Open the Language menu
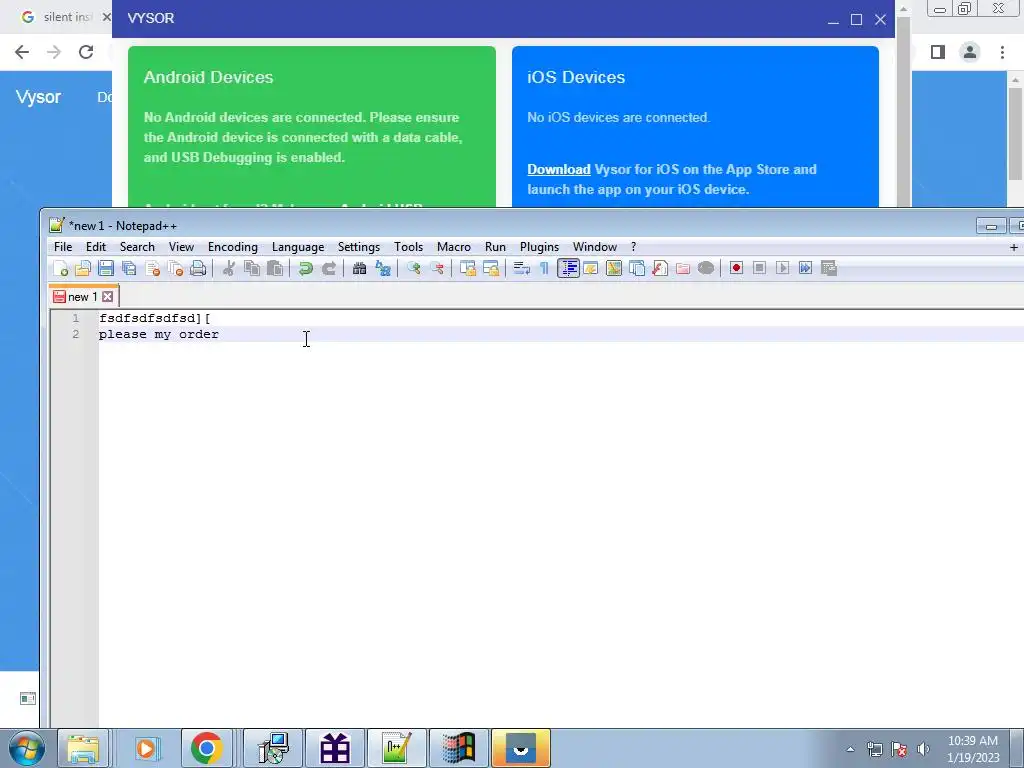This screenshot has width=1024, height=768. 298,247
